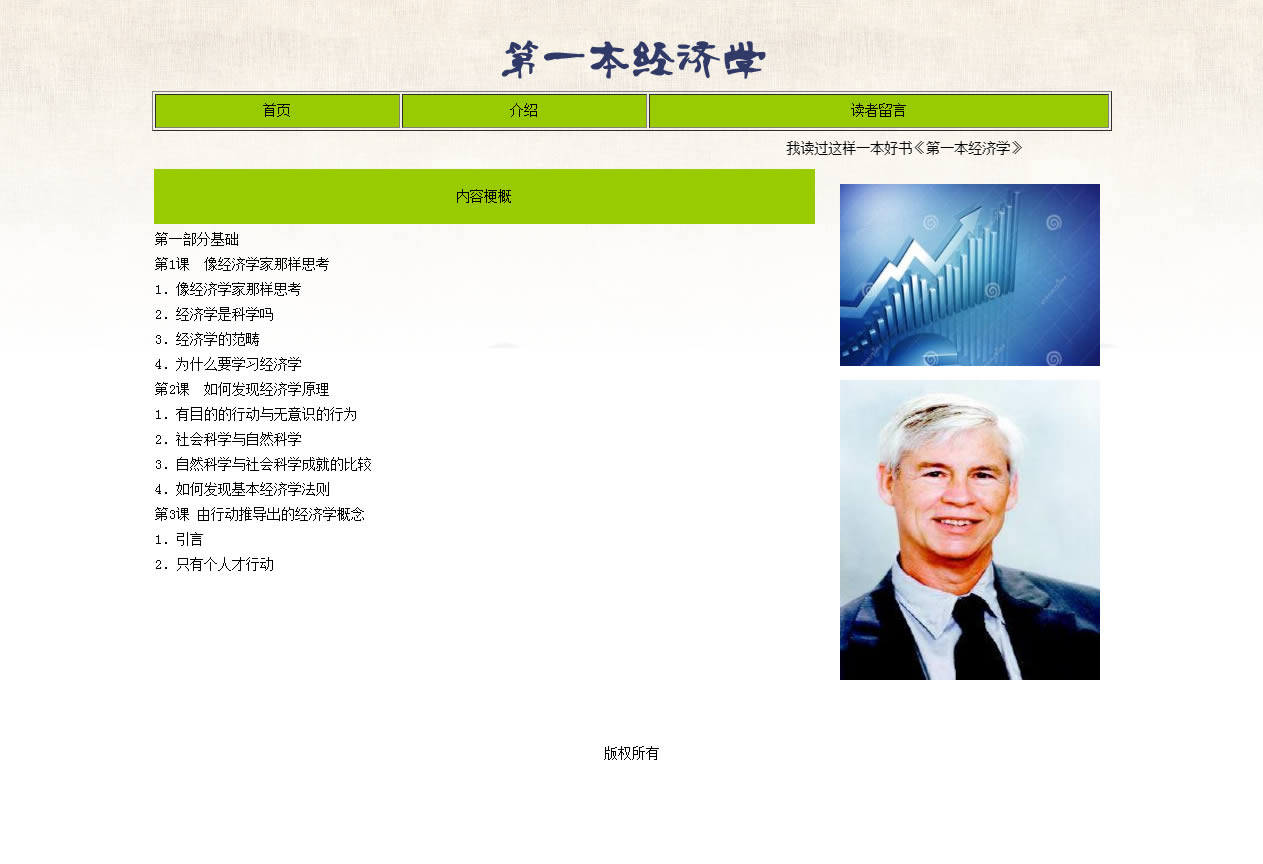Click the 第一本经济学 title banner
Image resolution: width=1263 pixels, height=864 pixels.
tap(633, 61)
